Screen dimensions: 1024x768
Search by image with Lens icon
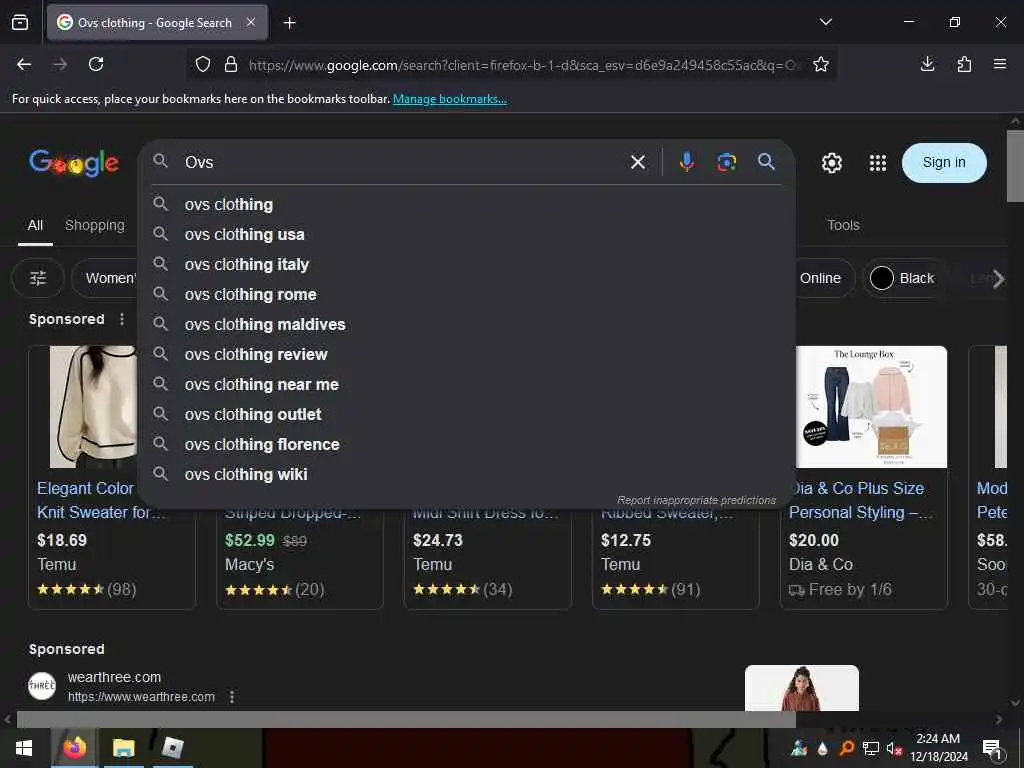click(726, 162)
